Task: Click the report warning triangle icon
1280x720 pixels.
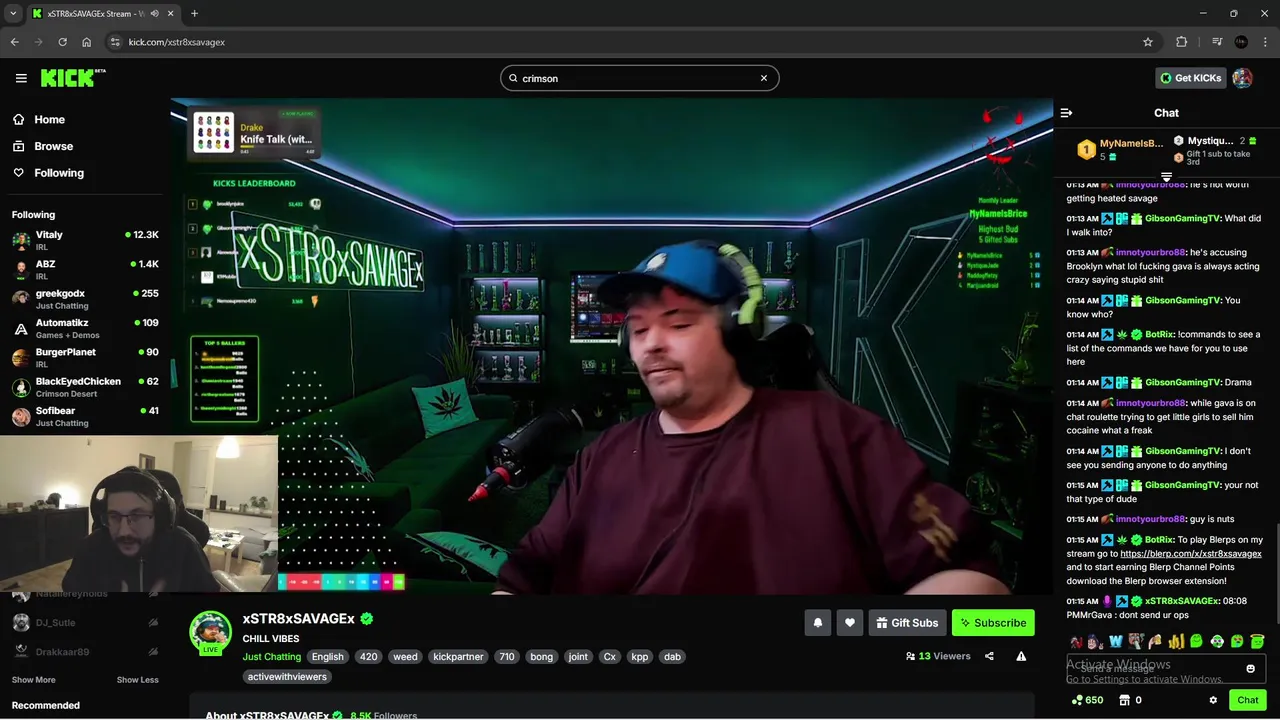Action: pyautogui.click(x=1021, y=657)
